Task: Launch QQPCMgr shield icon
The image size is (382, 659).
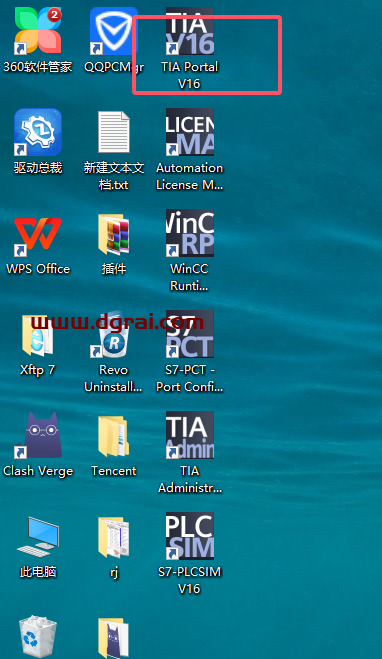Action: [x=113, y=31]
